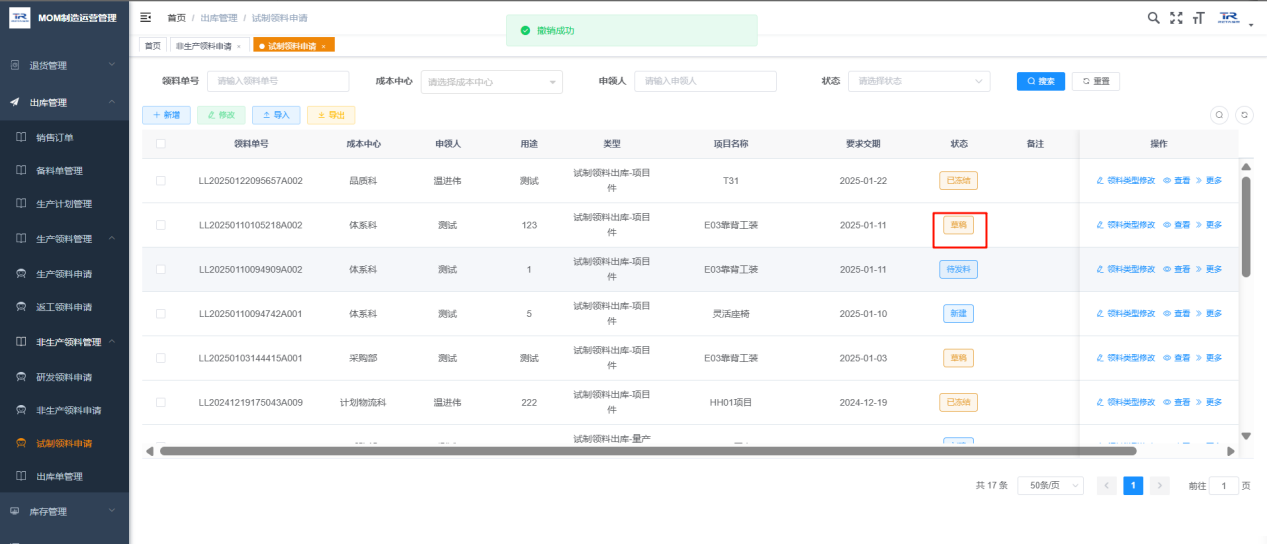This screenshot has width=1267, height=544.
Task: Open font size adjustment icon
Action: (1198, 18)
